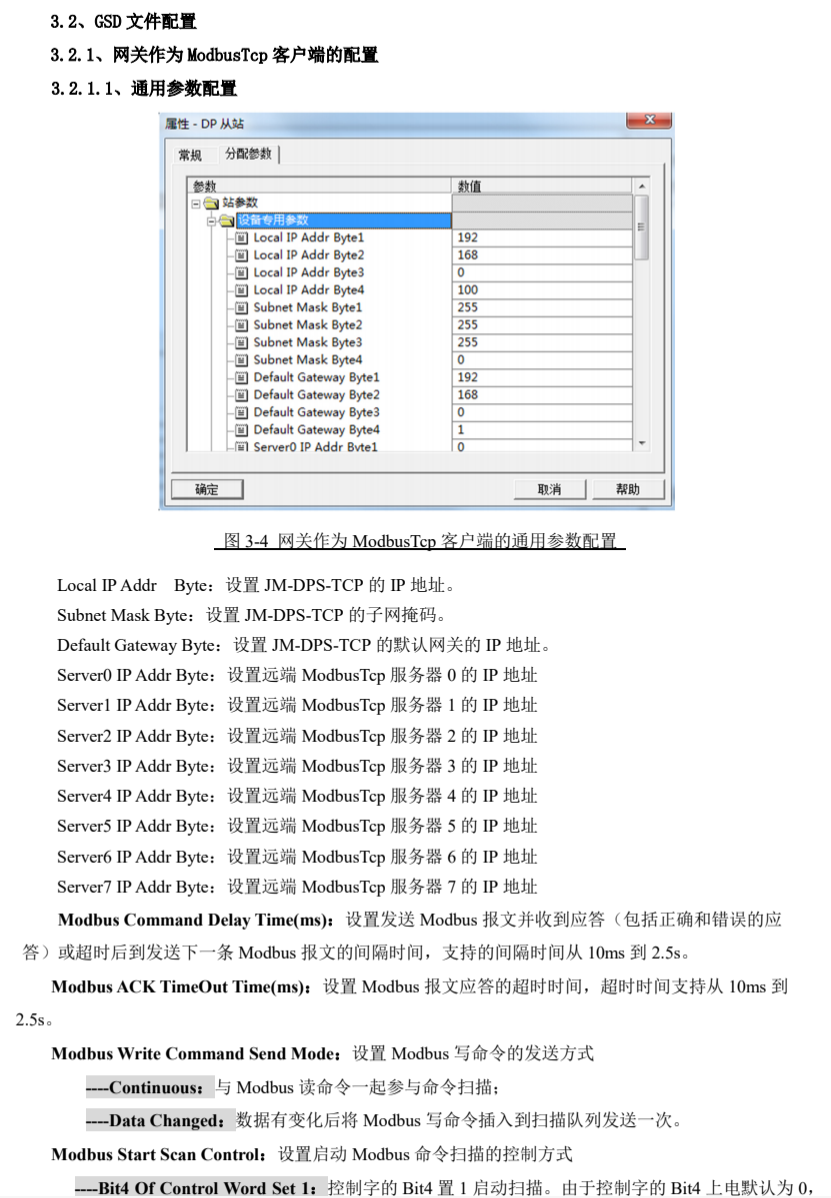The width and height of the screenshot is (831, 1198).
Task: Click value 255 for Subnet Mask Byte1
Action: (542, 308)
